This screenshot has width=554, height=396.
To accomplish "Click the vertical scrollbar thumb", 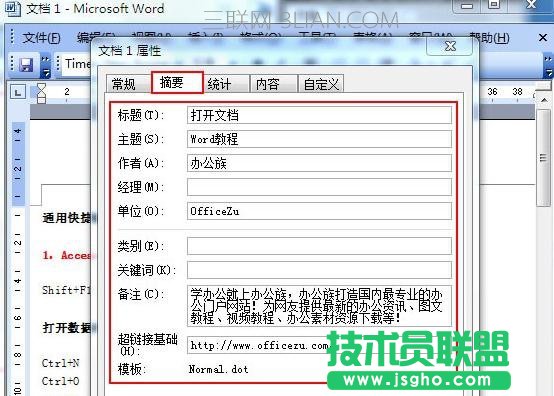I will pyautogui.click(x=543, y=158).
